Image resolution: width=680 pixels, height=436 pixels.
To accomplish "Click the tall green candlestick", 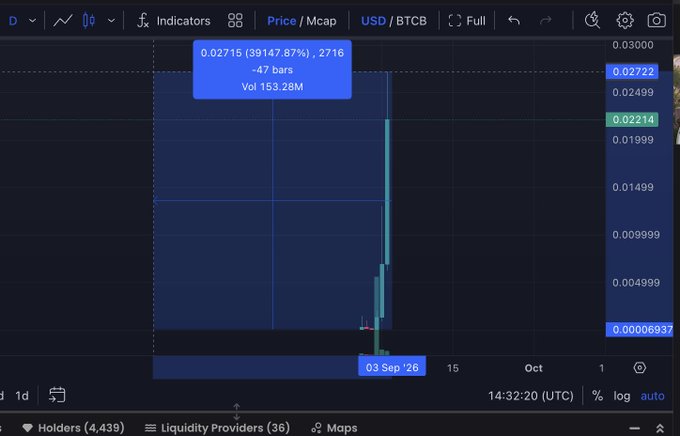I will coord(387,191).
